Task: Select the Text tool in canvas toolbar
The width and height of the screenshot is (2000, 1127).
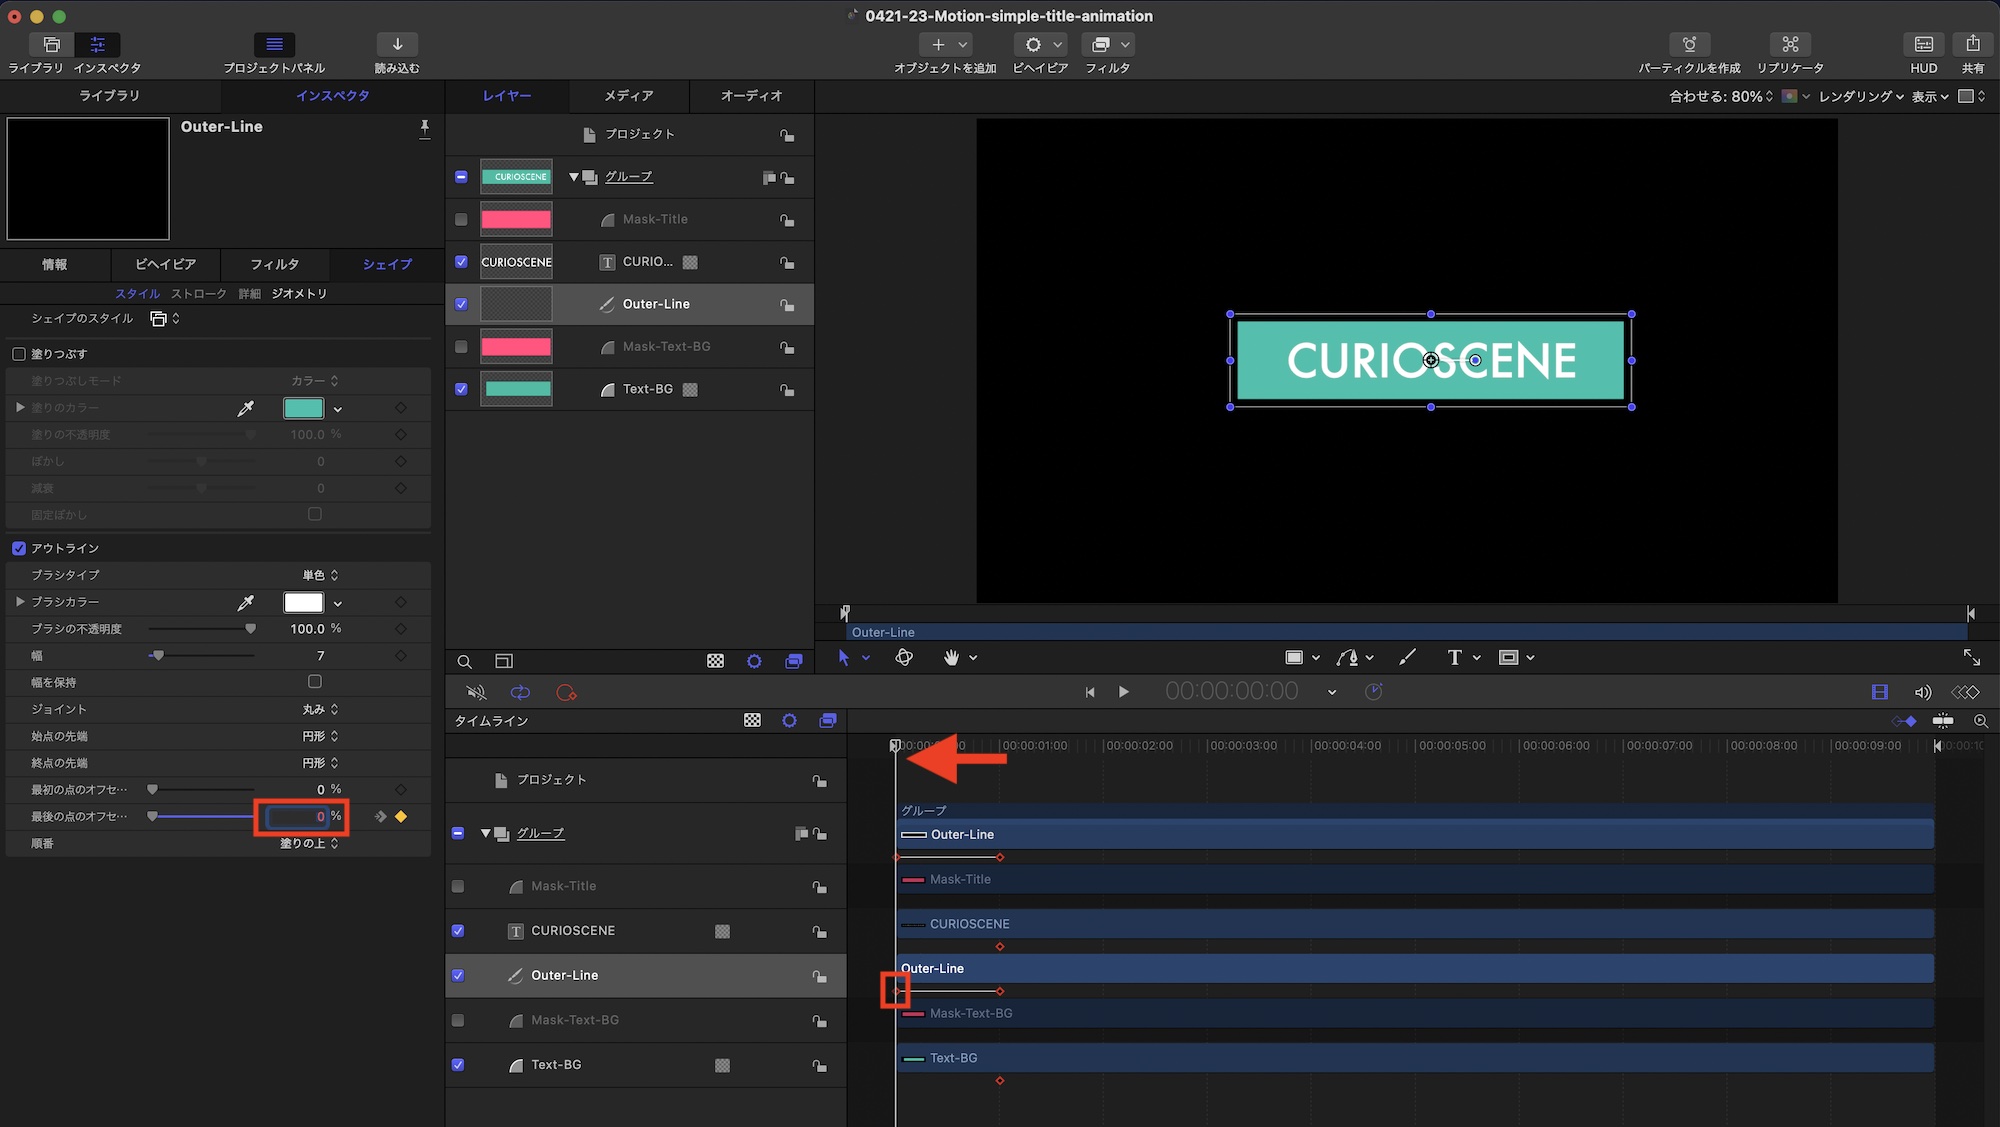Action: pos(1454,657)
